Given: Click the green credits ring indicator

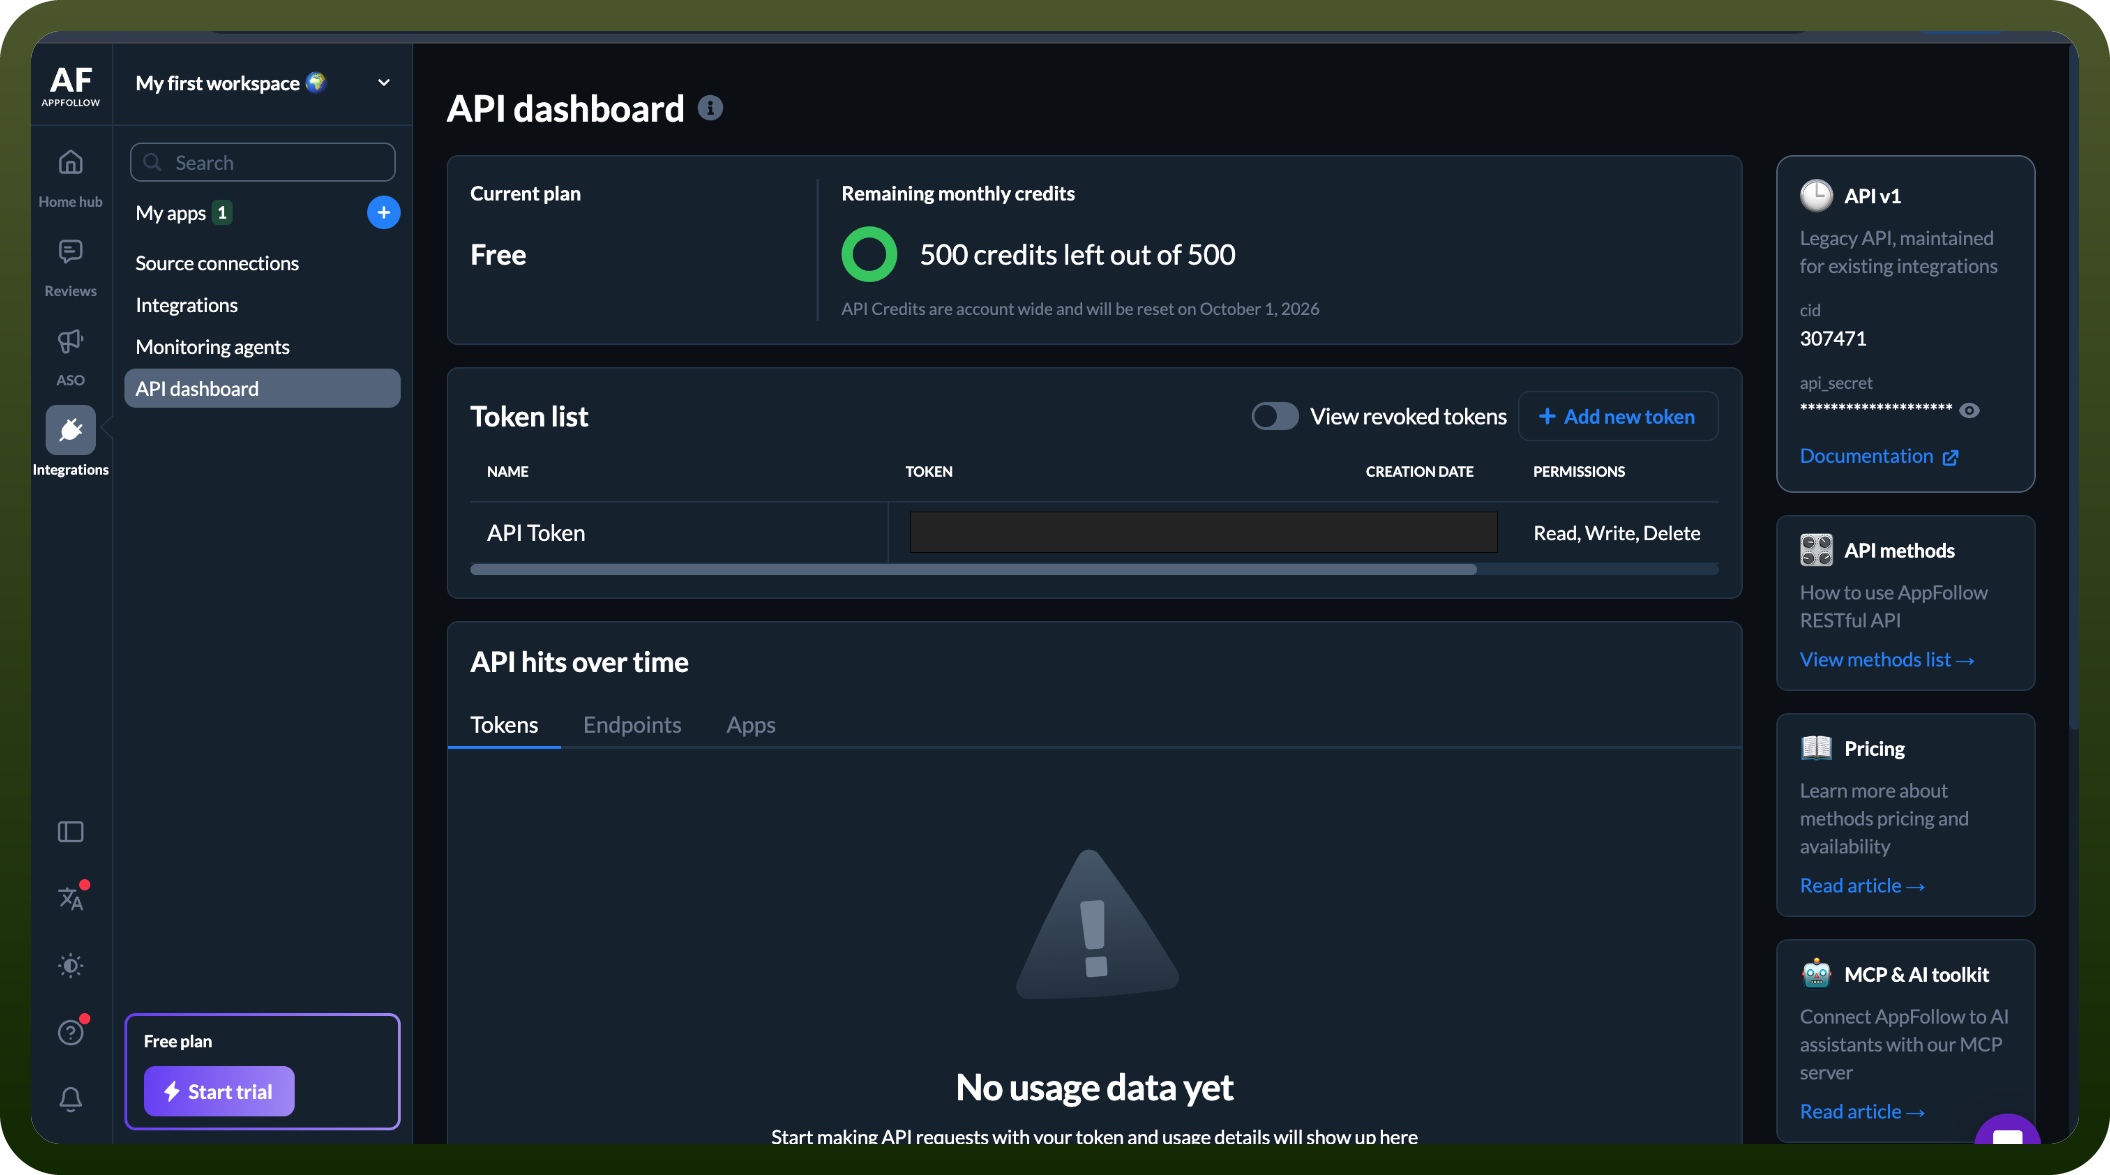Looking at the screenshot, I should pyautogui.click(x=869, y=255).
